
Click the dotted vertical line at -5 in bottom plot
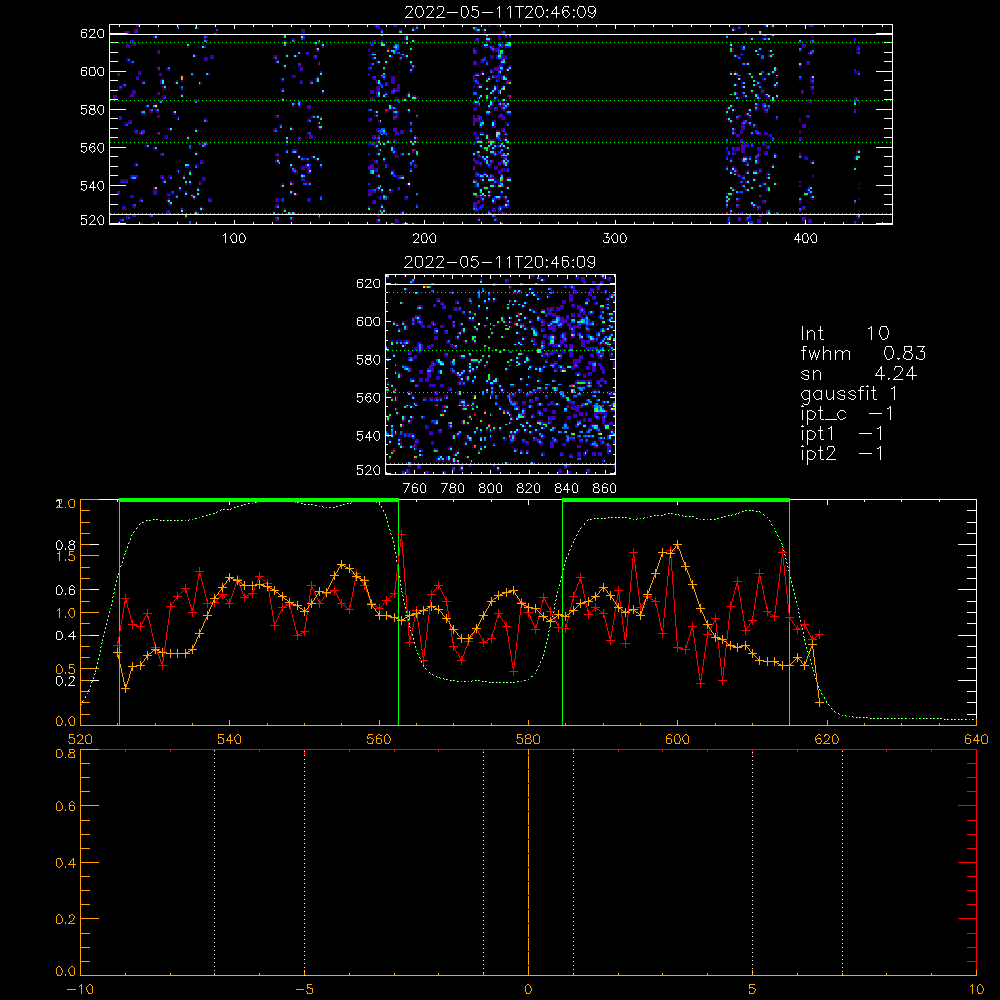coord(304,862)
